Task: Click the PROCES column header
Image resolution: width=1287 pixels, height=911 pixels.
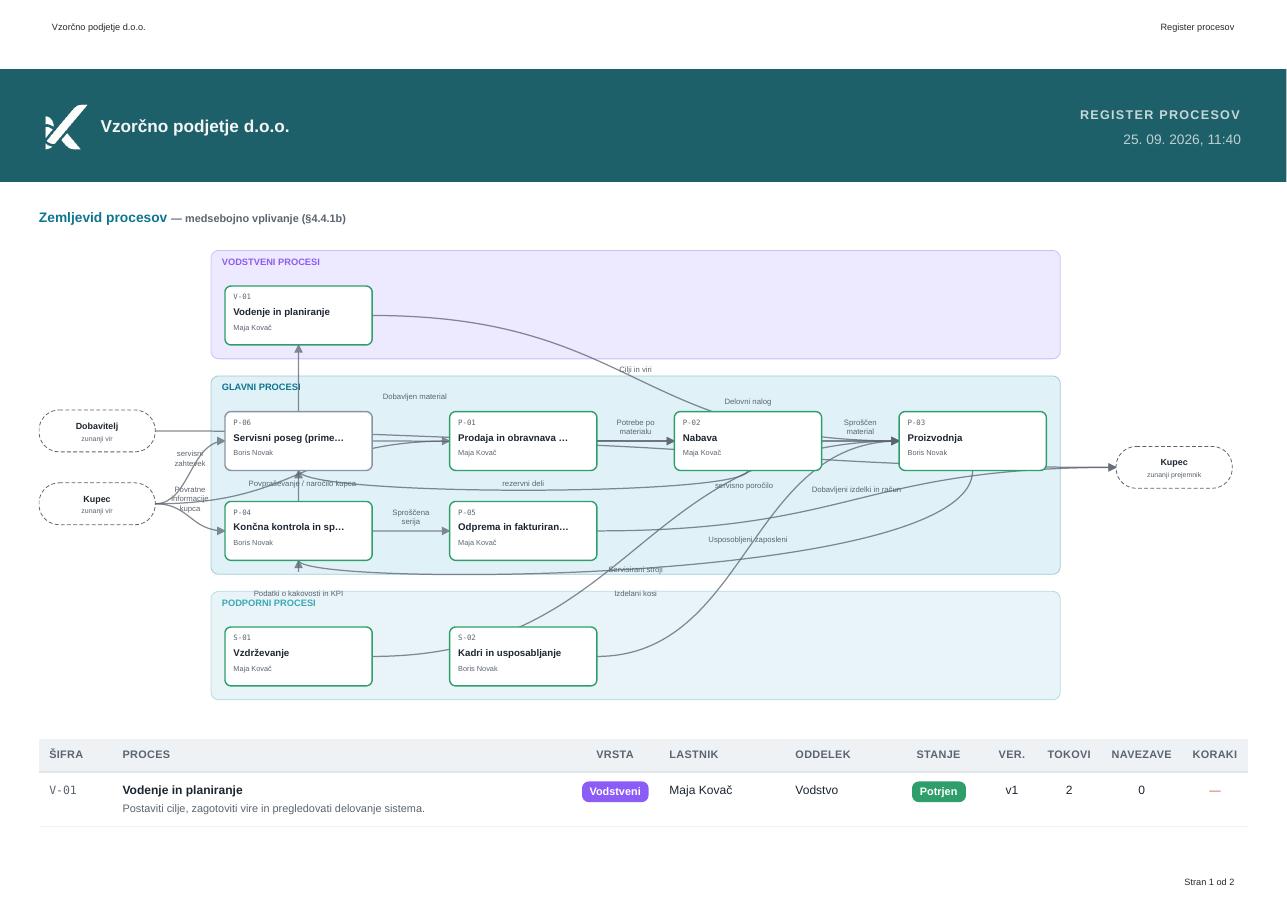Action: pyautogui.click(x=146, y=754)
